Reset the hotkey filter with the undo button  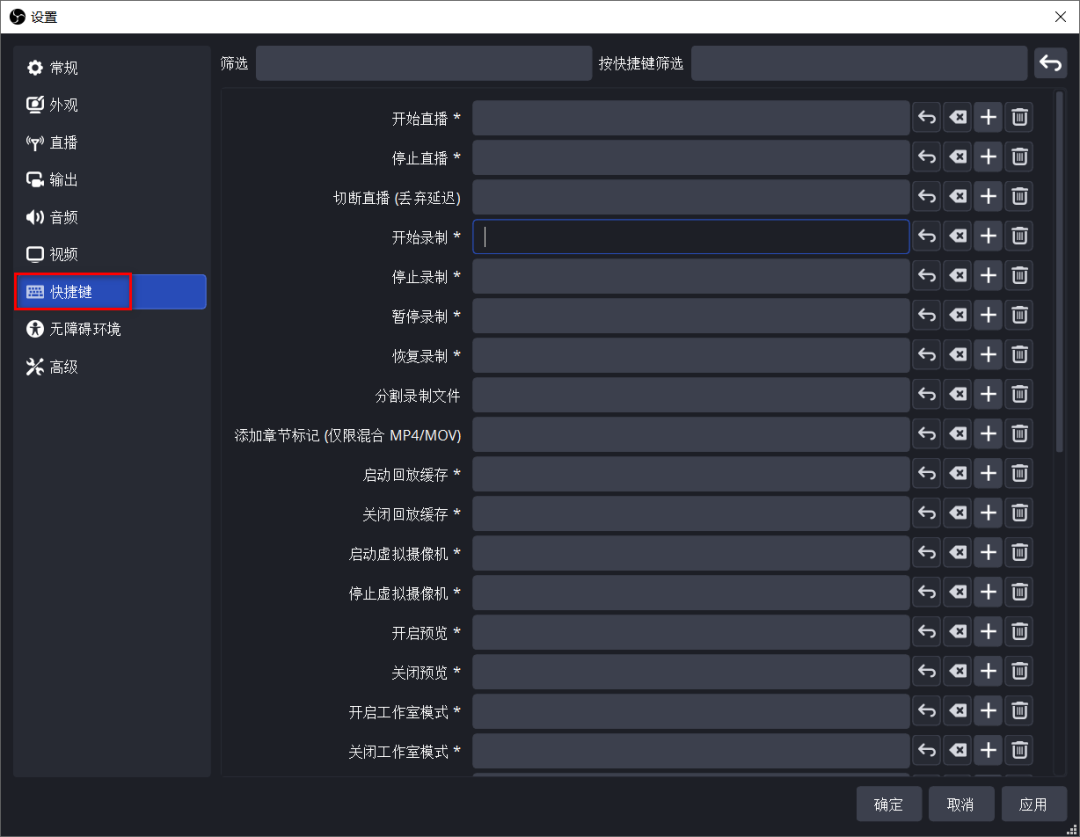[1050, 63]
